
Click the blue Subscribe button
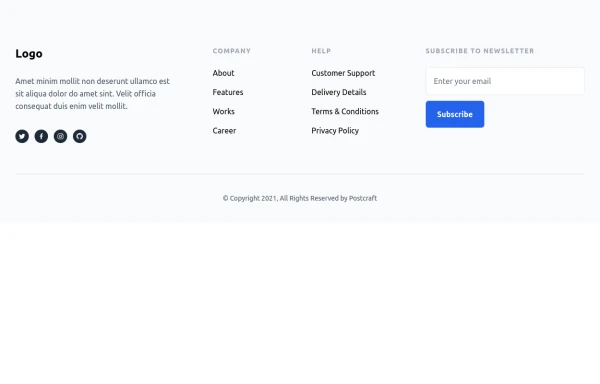tap(455, 114)
